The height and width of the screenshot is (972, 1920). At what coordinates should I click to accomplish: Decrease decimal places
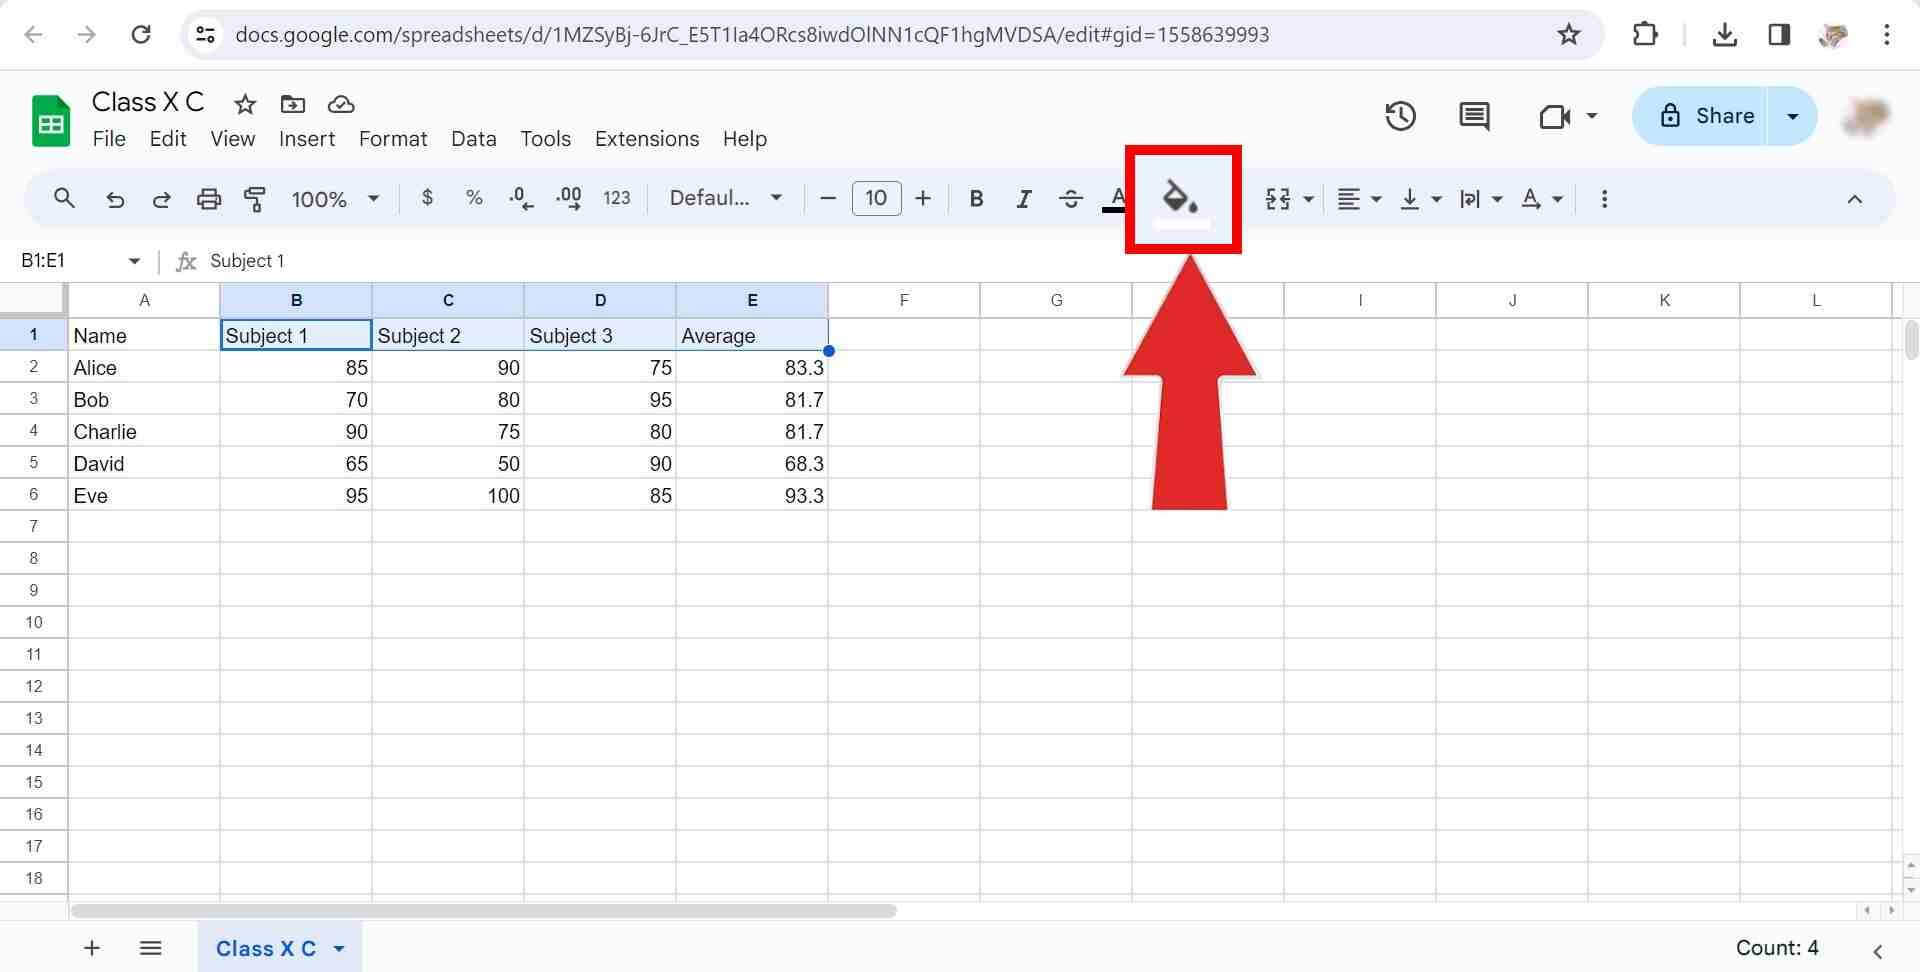(520, 198)
